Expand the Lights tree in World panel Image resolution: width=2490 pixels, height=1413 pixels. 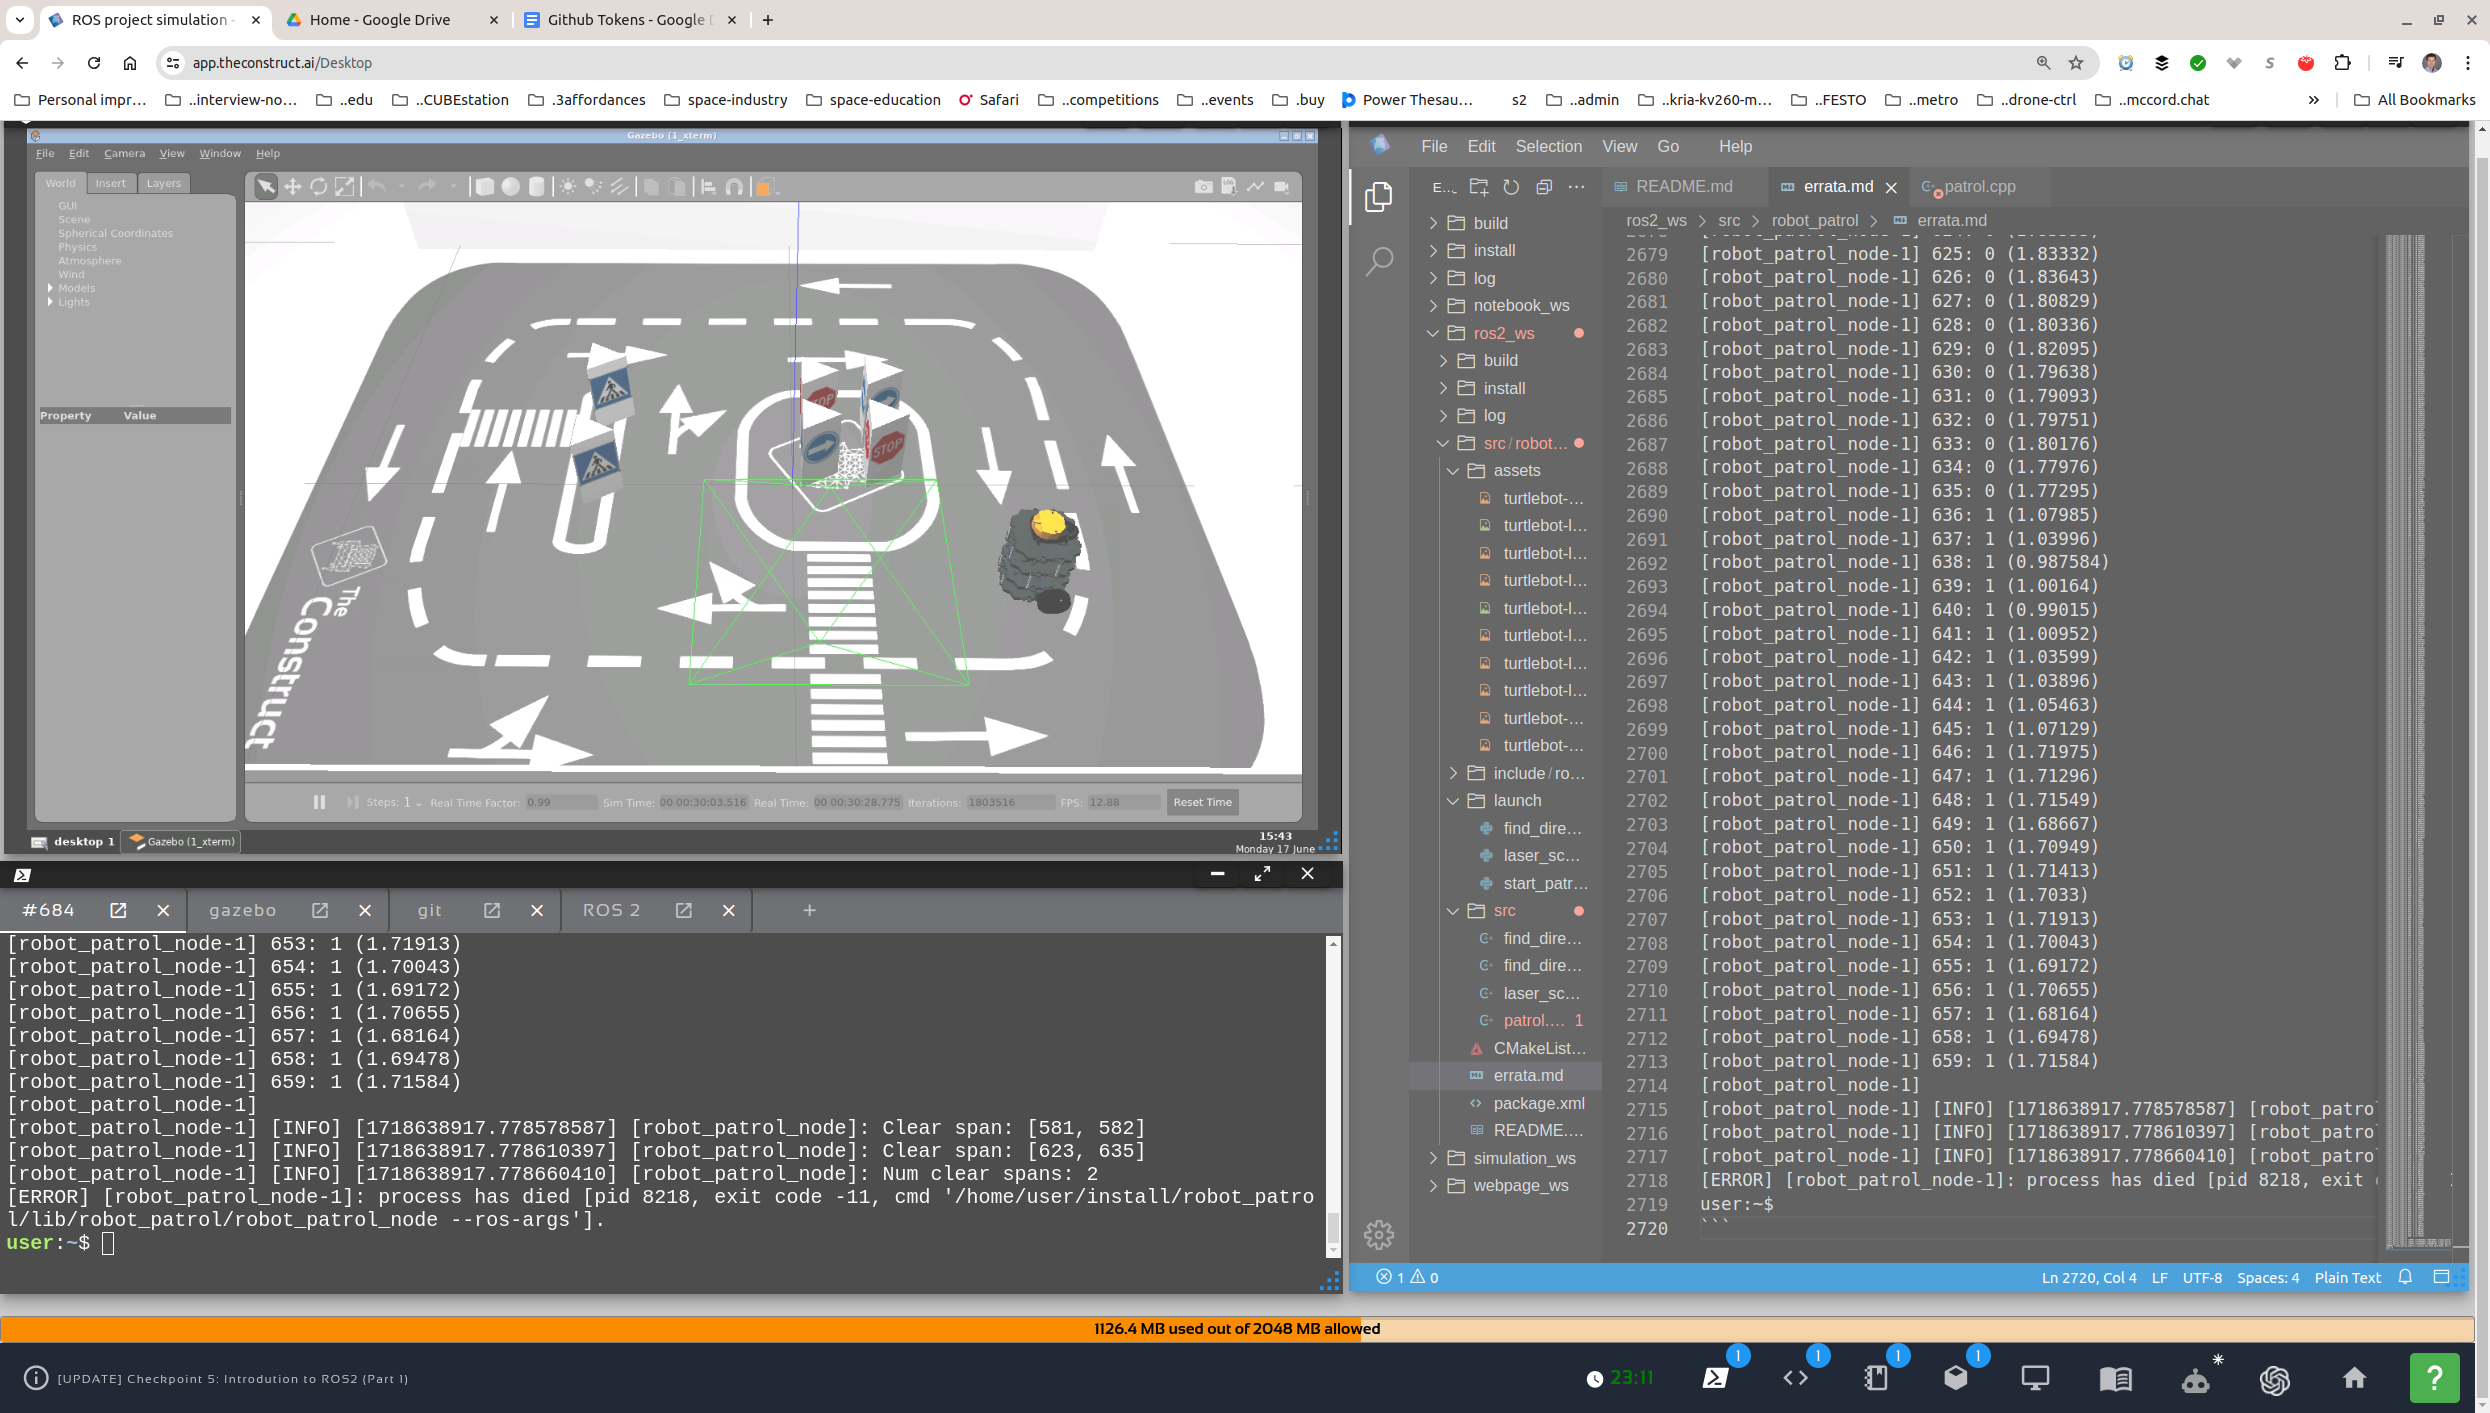(51, 302)
